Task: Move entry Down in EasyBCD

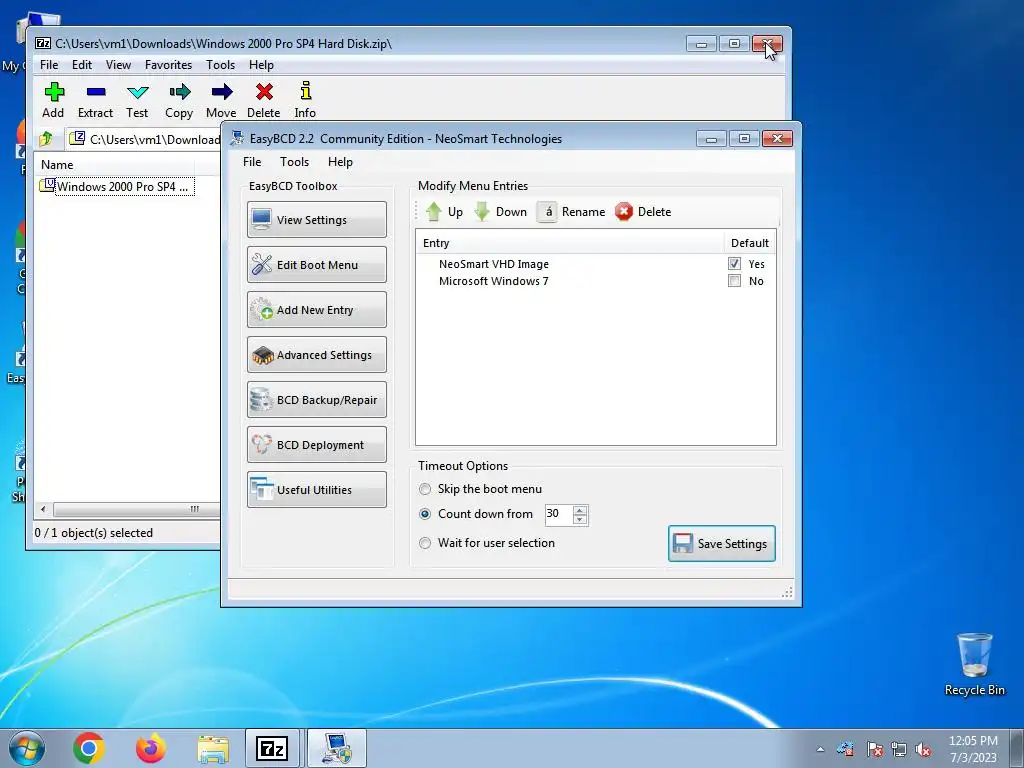Action: tap(500, 212)
